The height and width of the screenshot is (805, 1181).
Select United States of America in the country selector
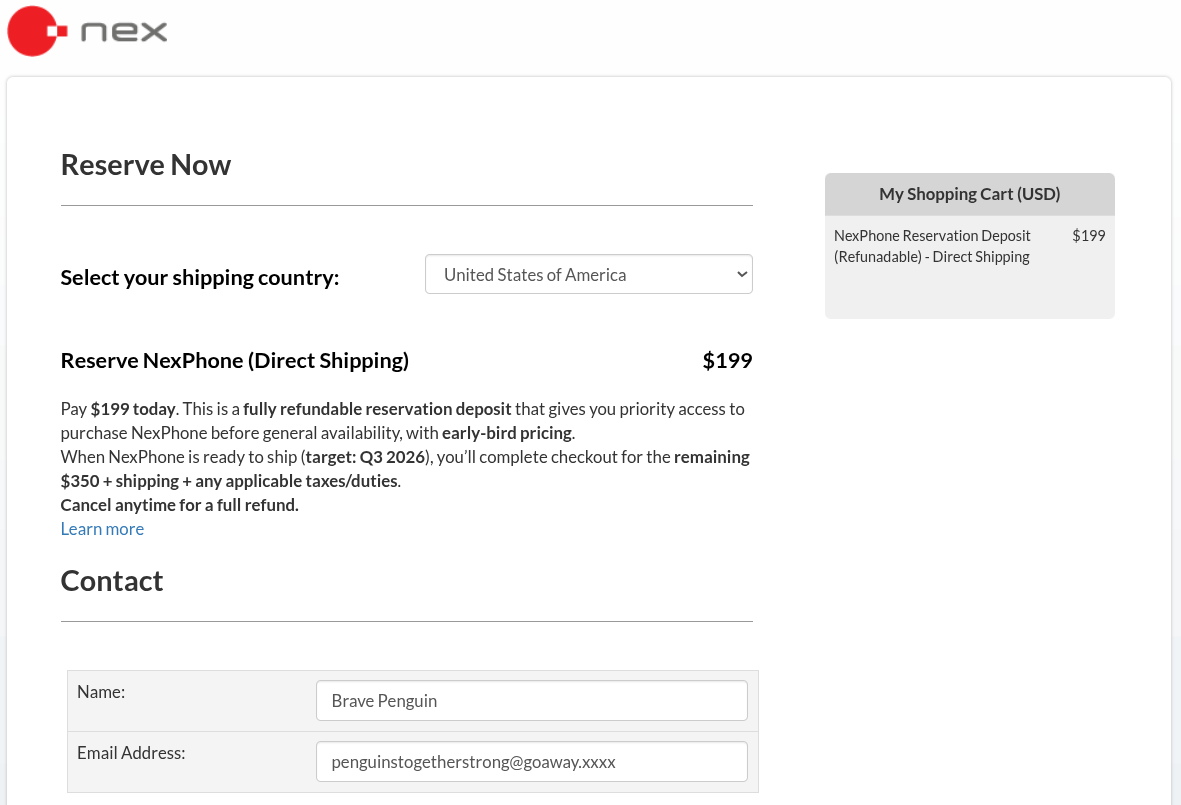(x=588, y=273)
